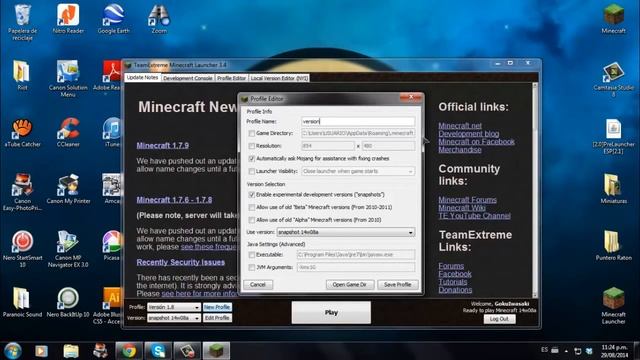
Task: Select the Nero BackItUp 10 icon
Action: click(68, 302)
